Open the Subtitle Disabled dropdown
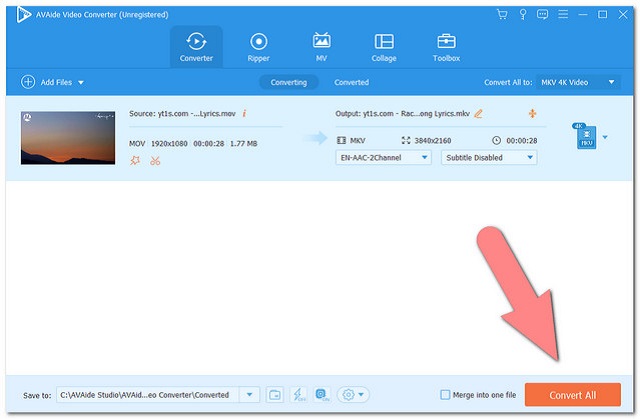The height and width of the screenshot is (419, 640). pyautogui.click(x=489, y=157)
